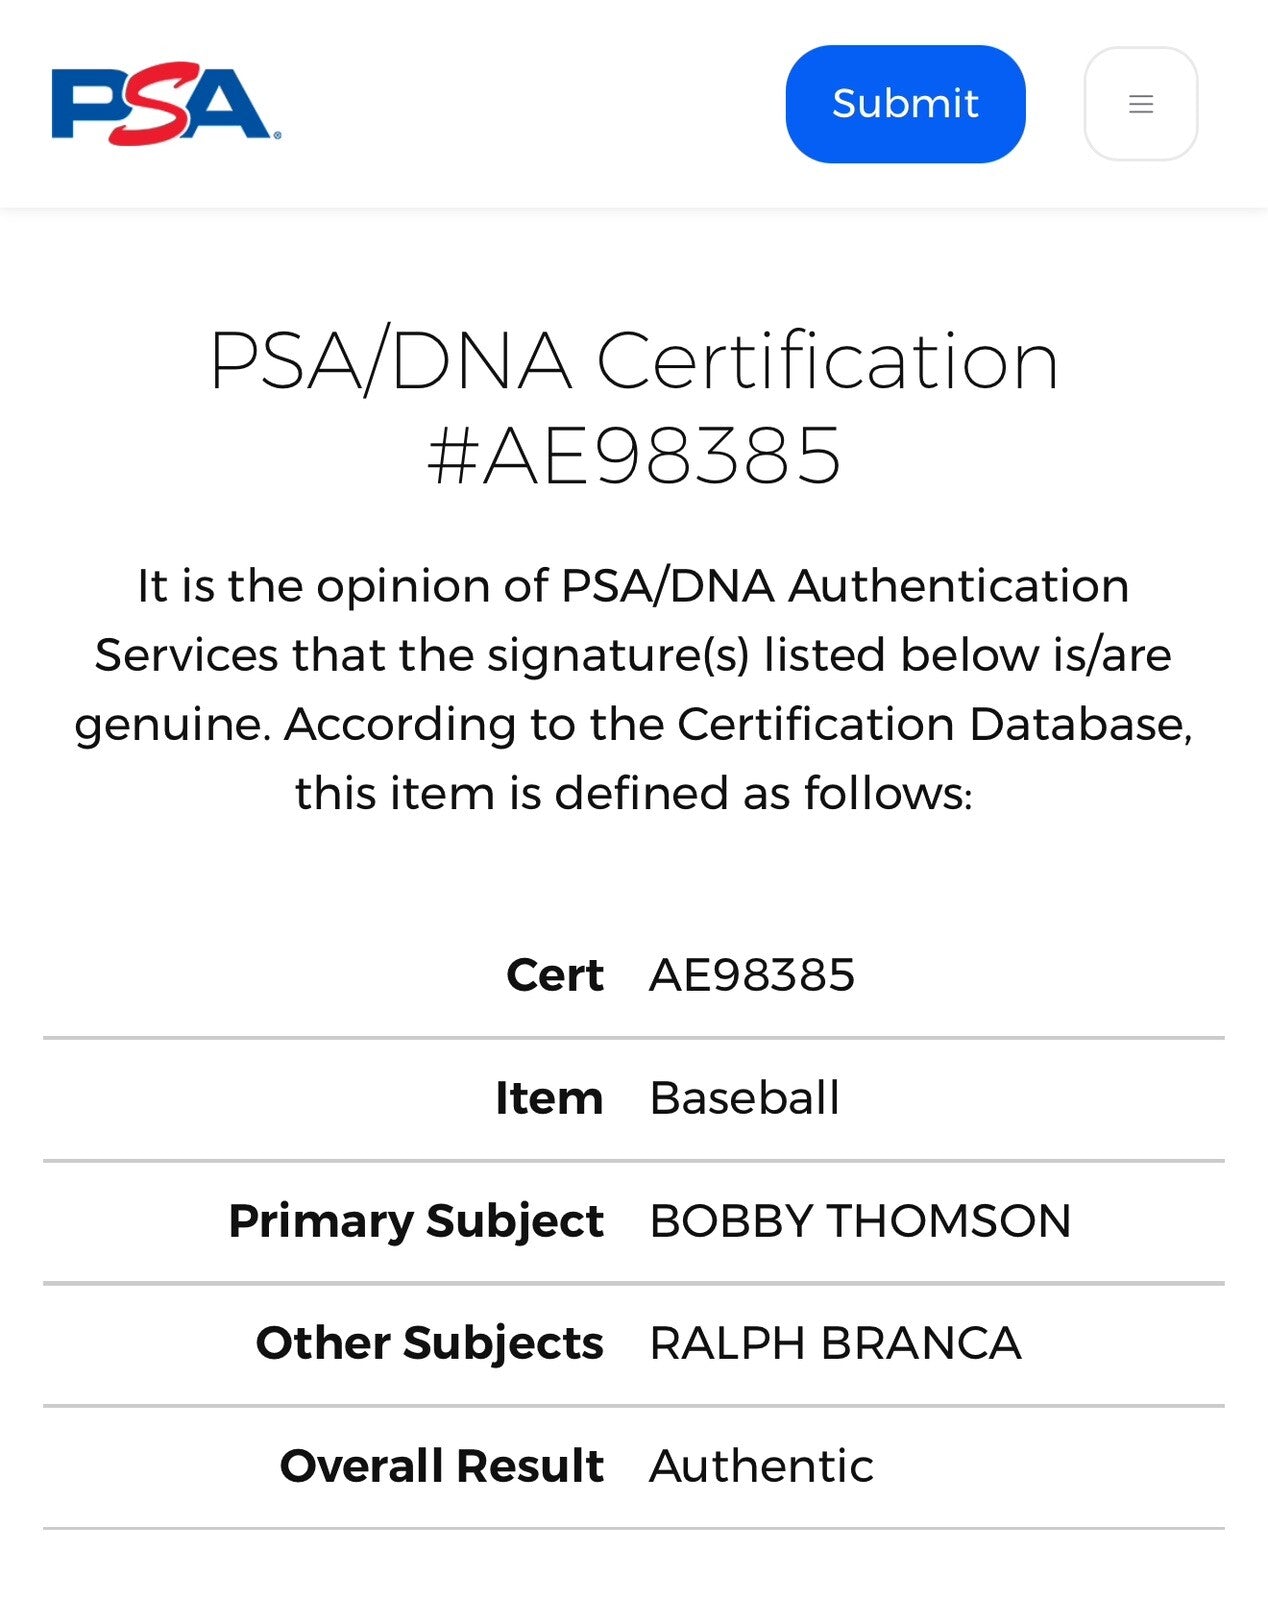Click the word "signature(s)" in the paragraph
This screenshot has width=1268, height=1600.
pos(618,656)
